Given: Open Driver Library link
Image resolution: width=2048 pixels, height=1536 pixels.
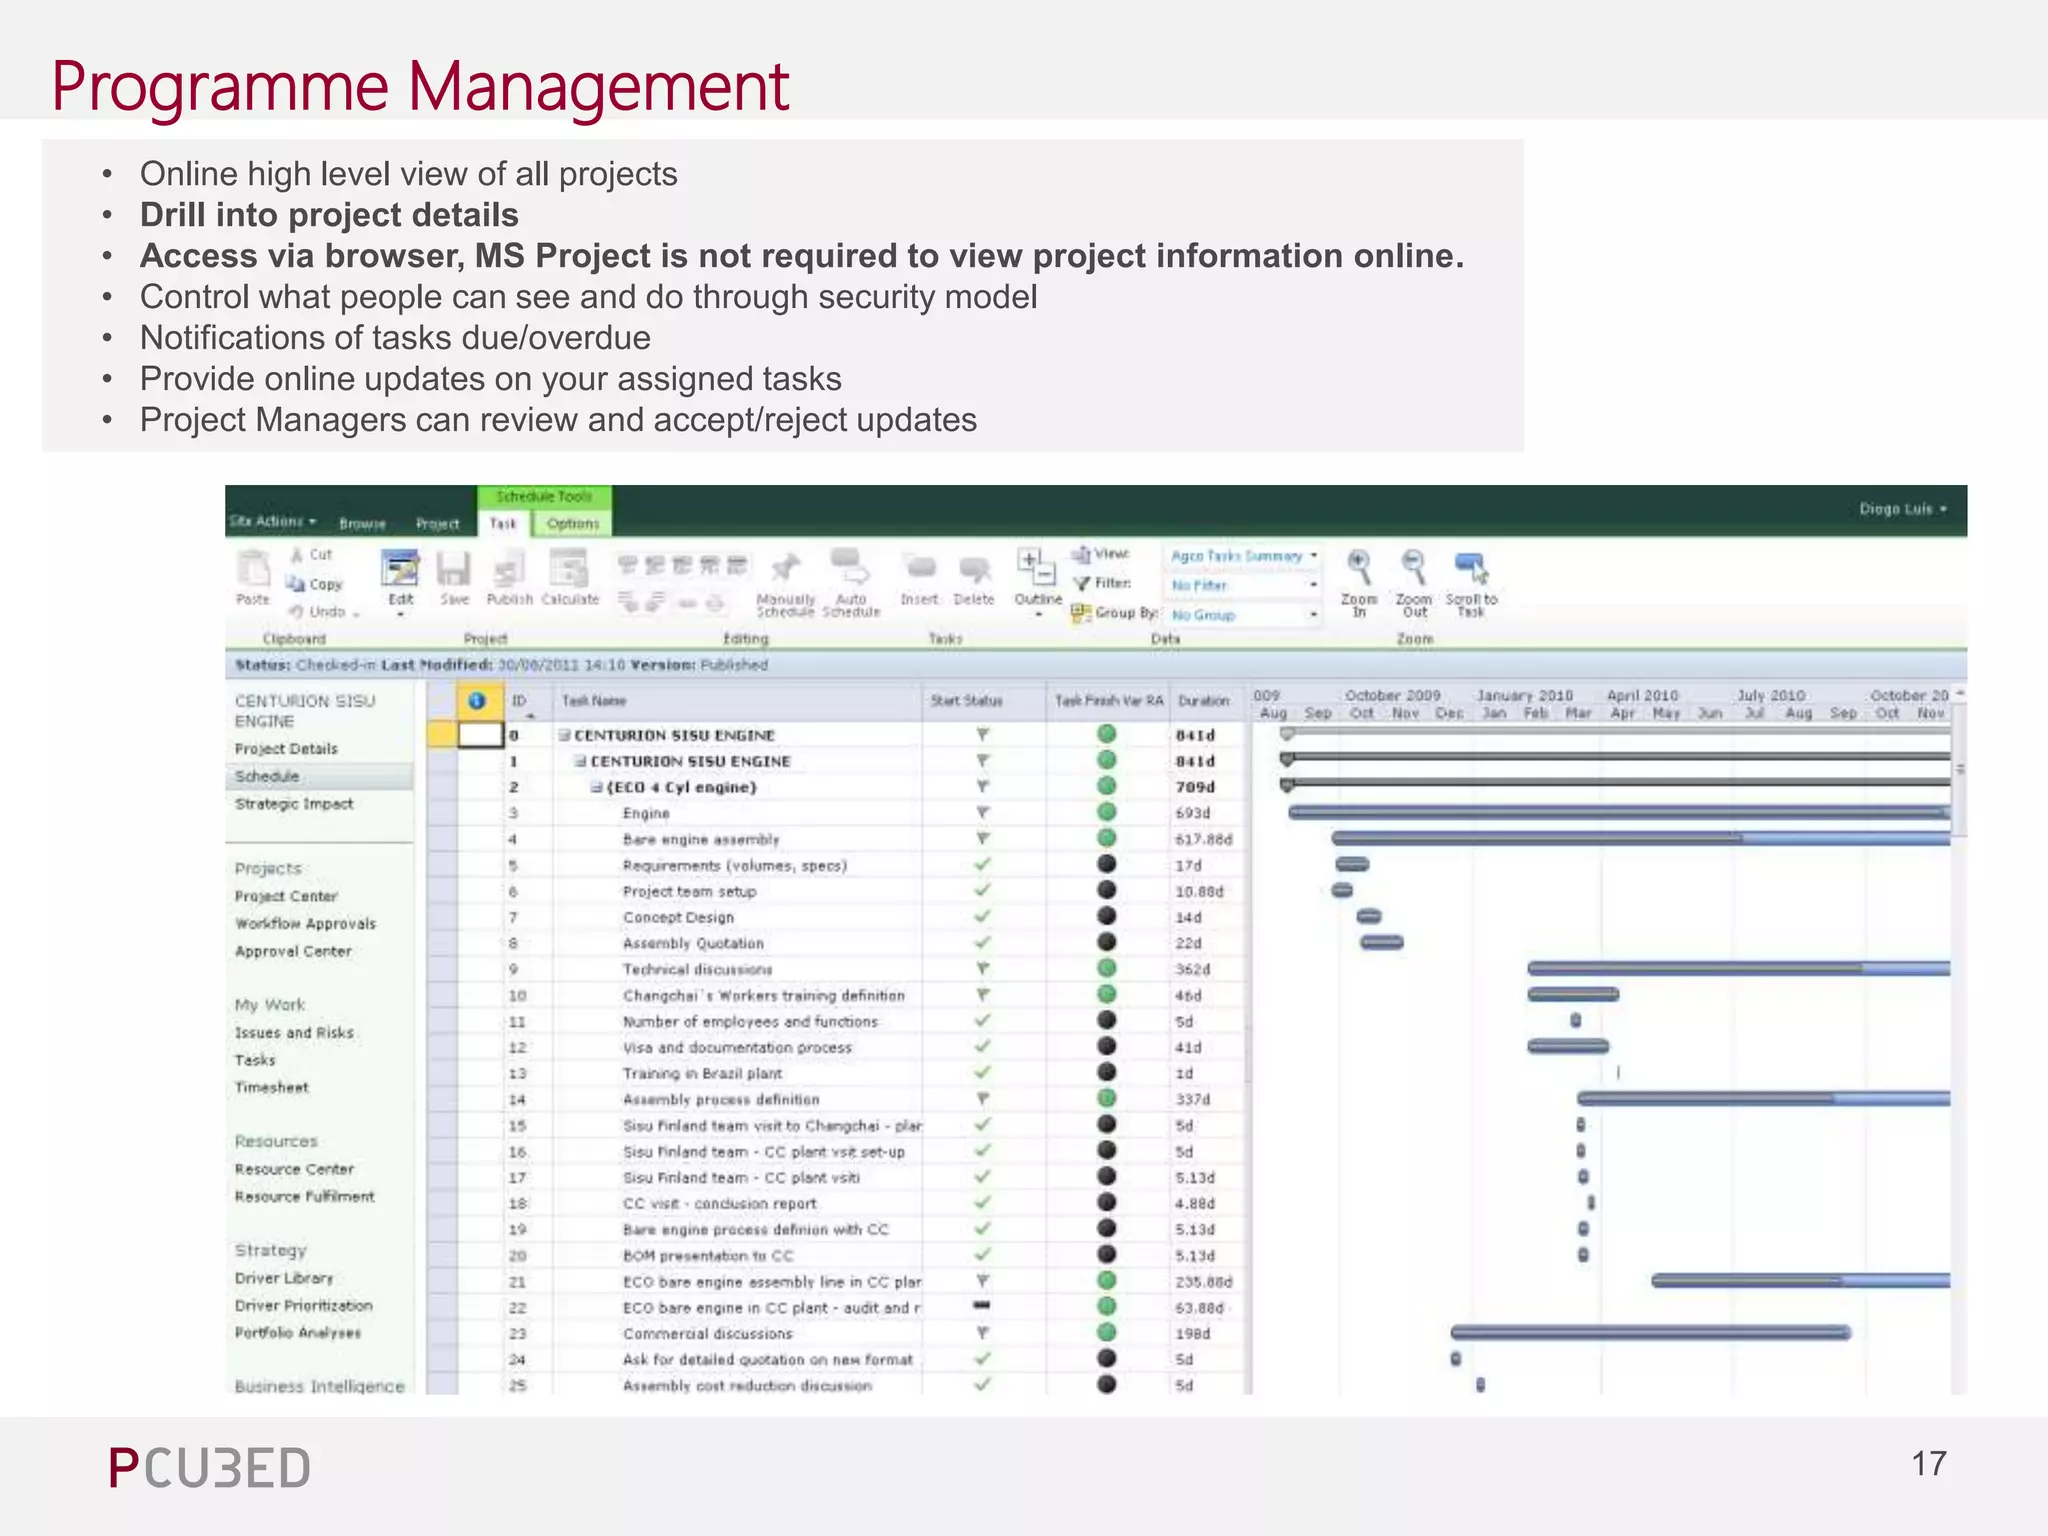Looking at the screenshot, I should click(x=284, y=1278).
